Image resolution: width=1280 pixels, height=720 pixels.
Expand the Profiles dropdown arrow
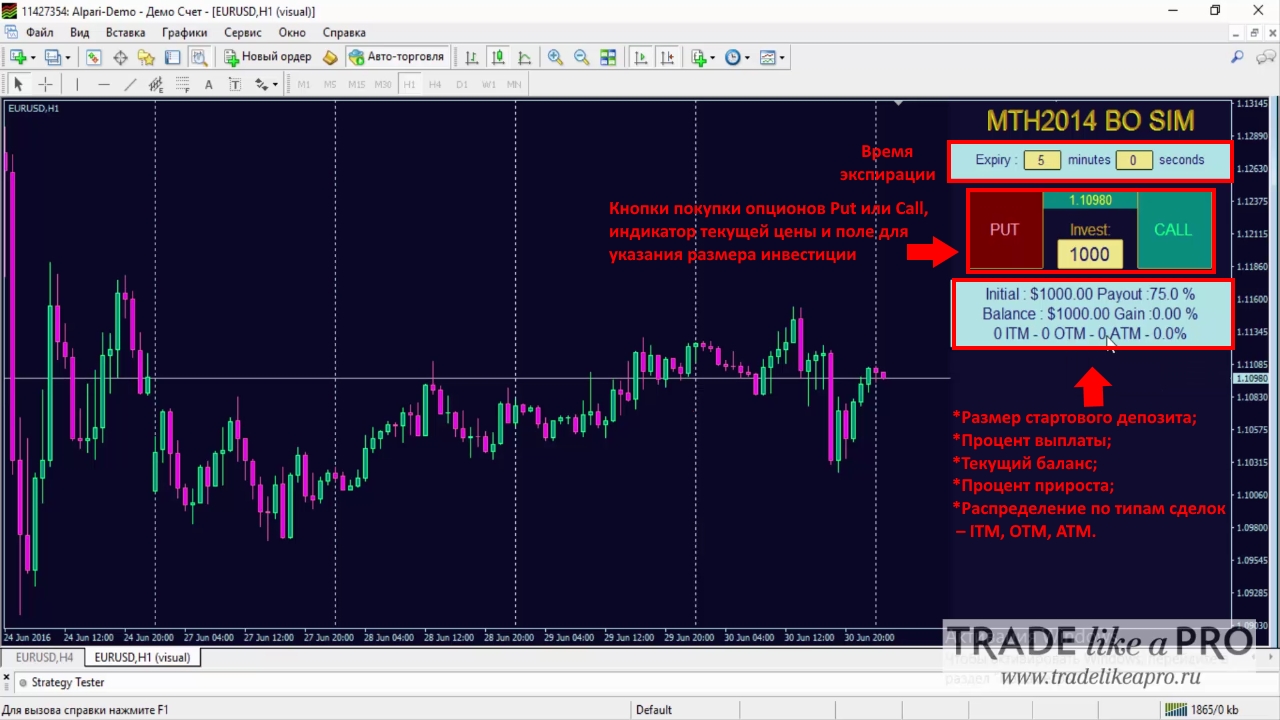(x=68, y=58)
